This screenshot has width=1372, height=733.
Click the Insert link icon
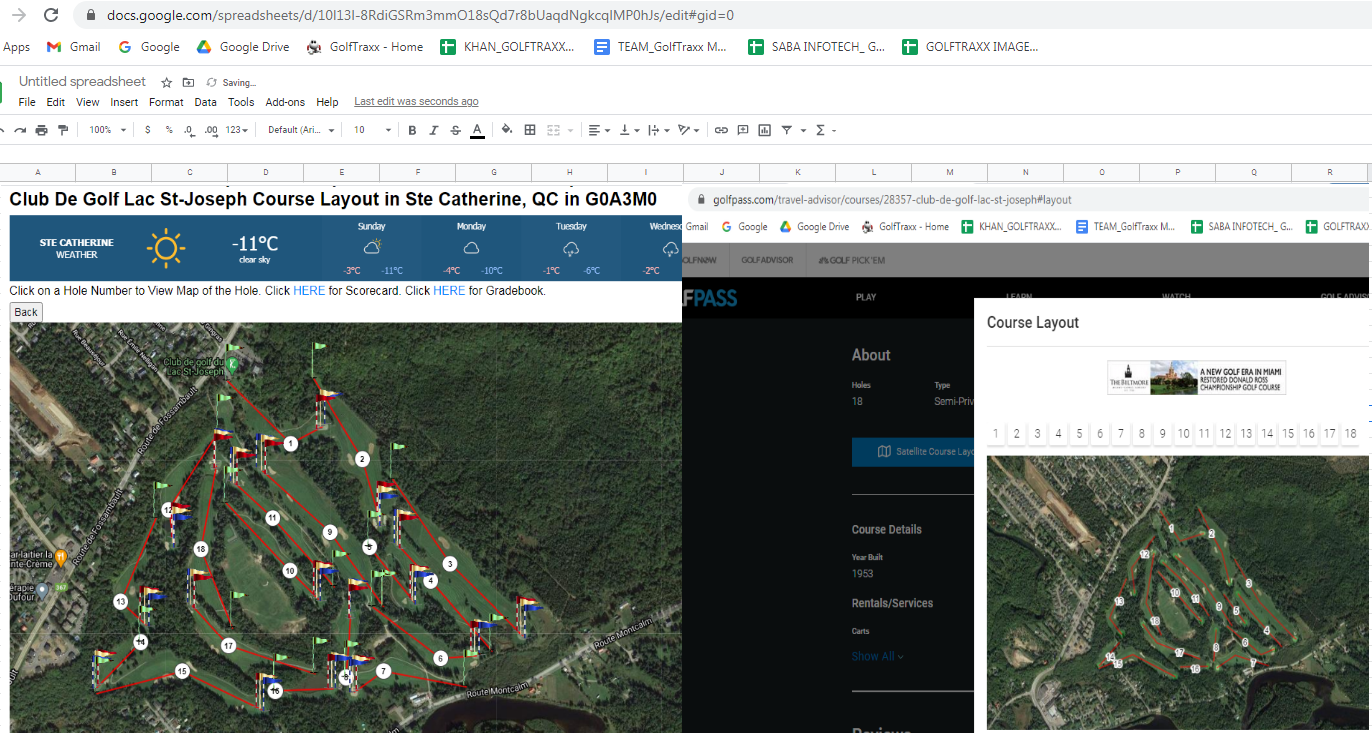pos(721,130)
